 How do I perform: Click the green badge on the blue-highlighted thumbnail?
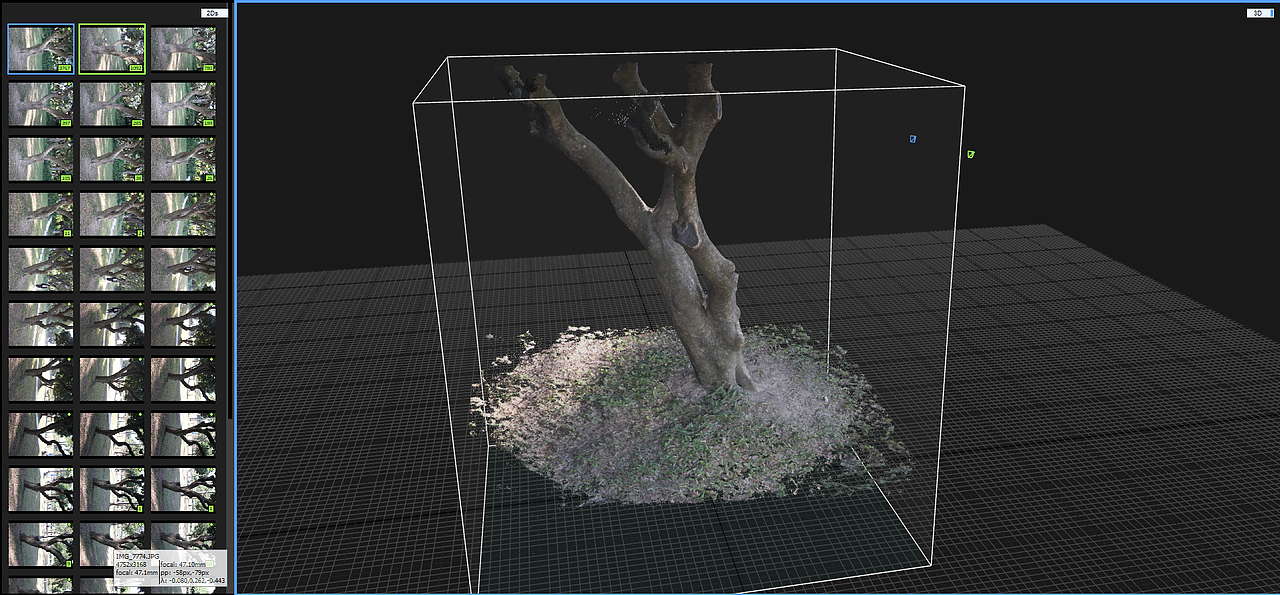click(63, 66)
